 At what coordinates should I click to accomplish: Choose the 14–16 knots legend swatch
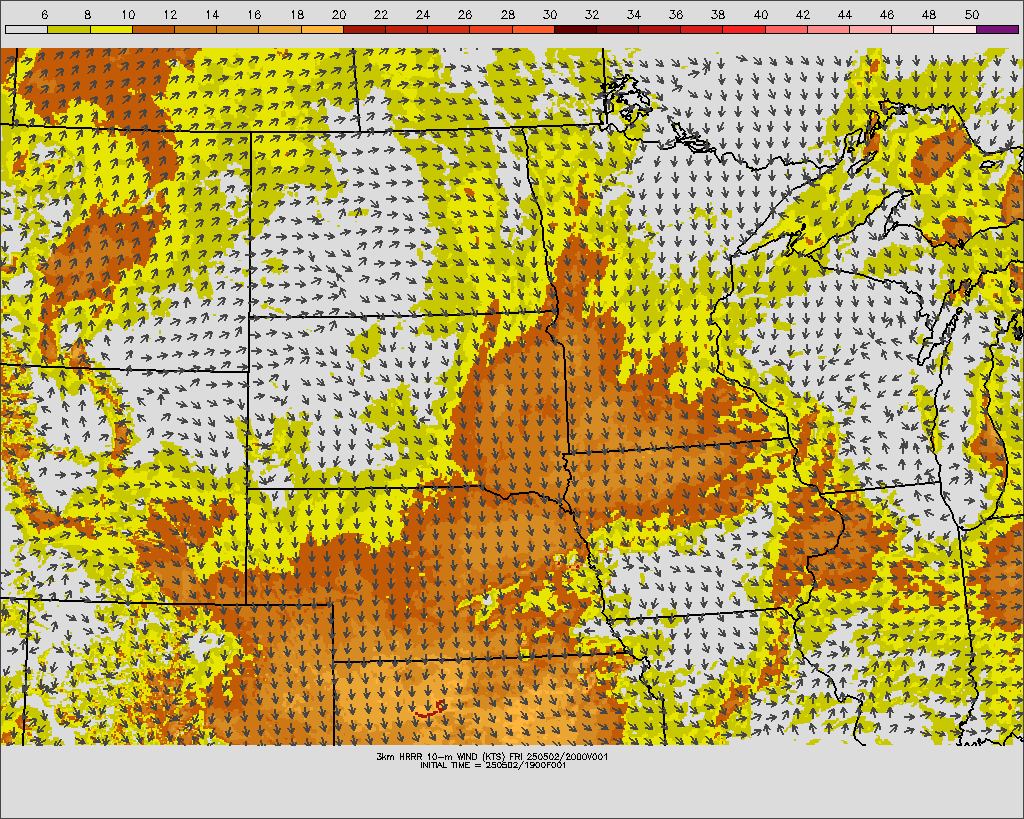click(x=238, y=29)
